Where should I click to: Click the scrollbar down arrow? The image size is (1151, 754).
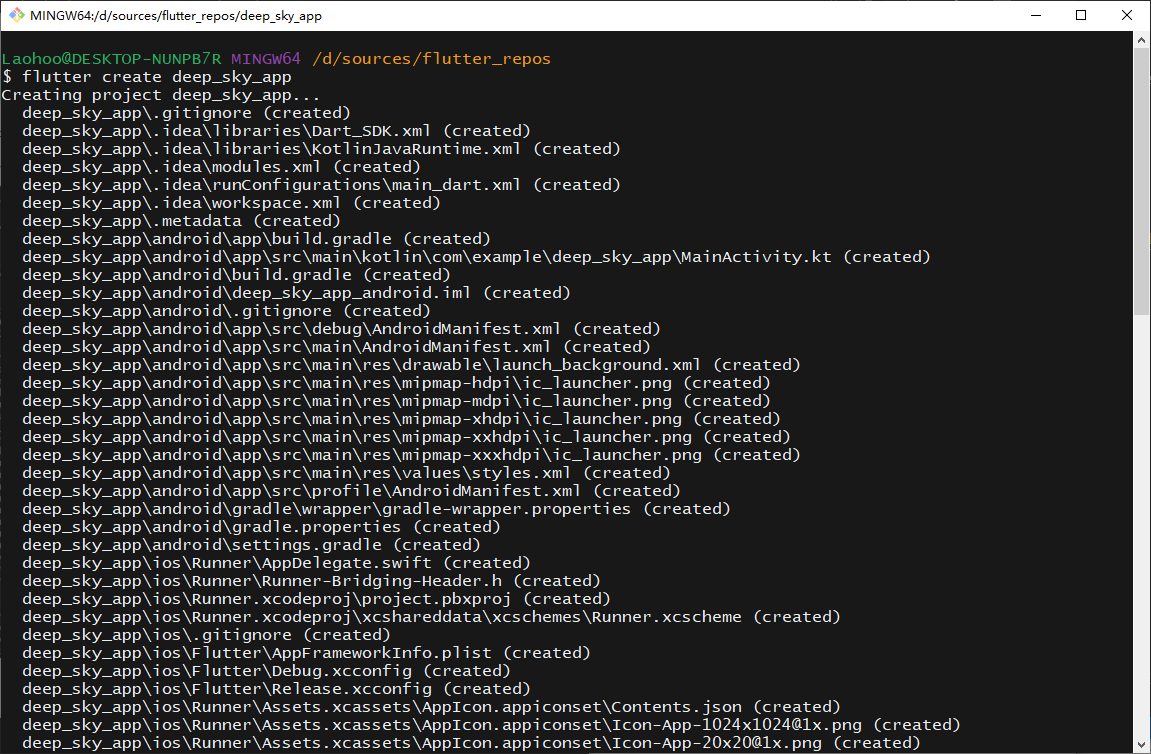point(1141,744)
